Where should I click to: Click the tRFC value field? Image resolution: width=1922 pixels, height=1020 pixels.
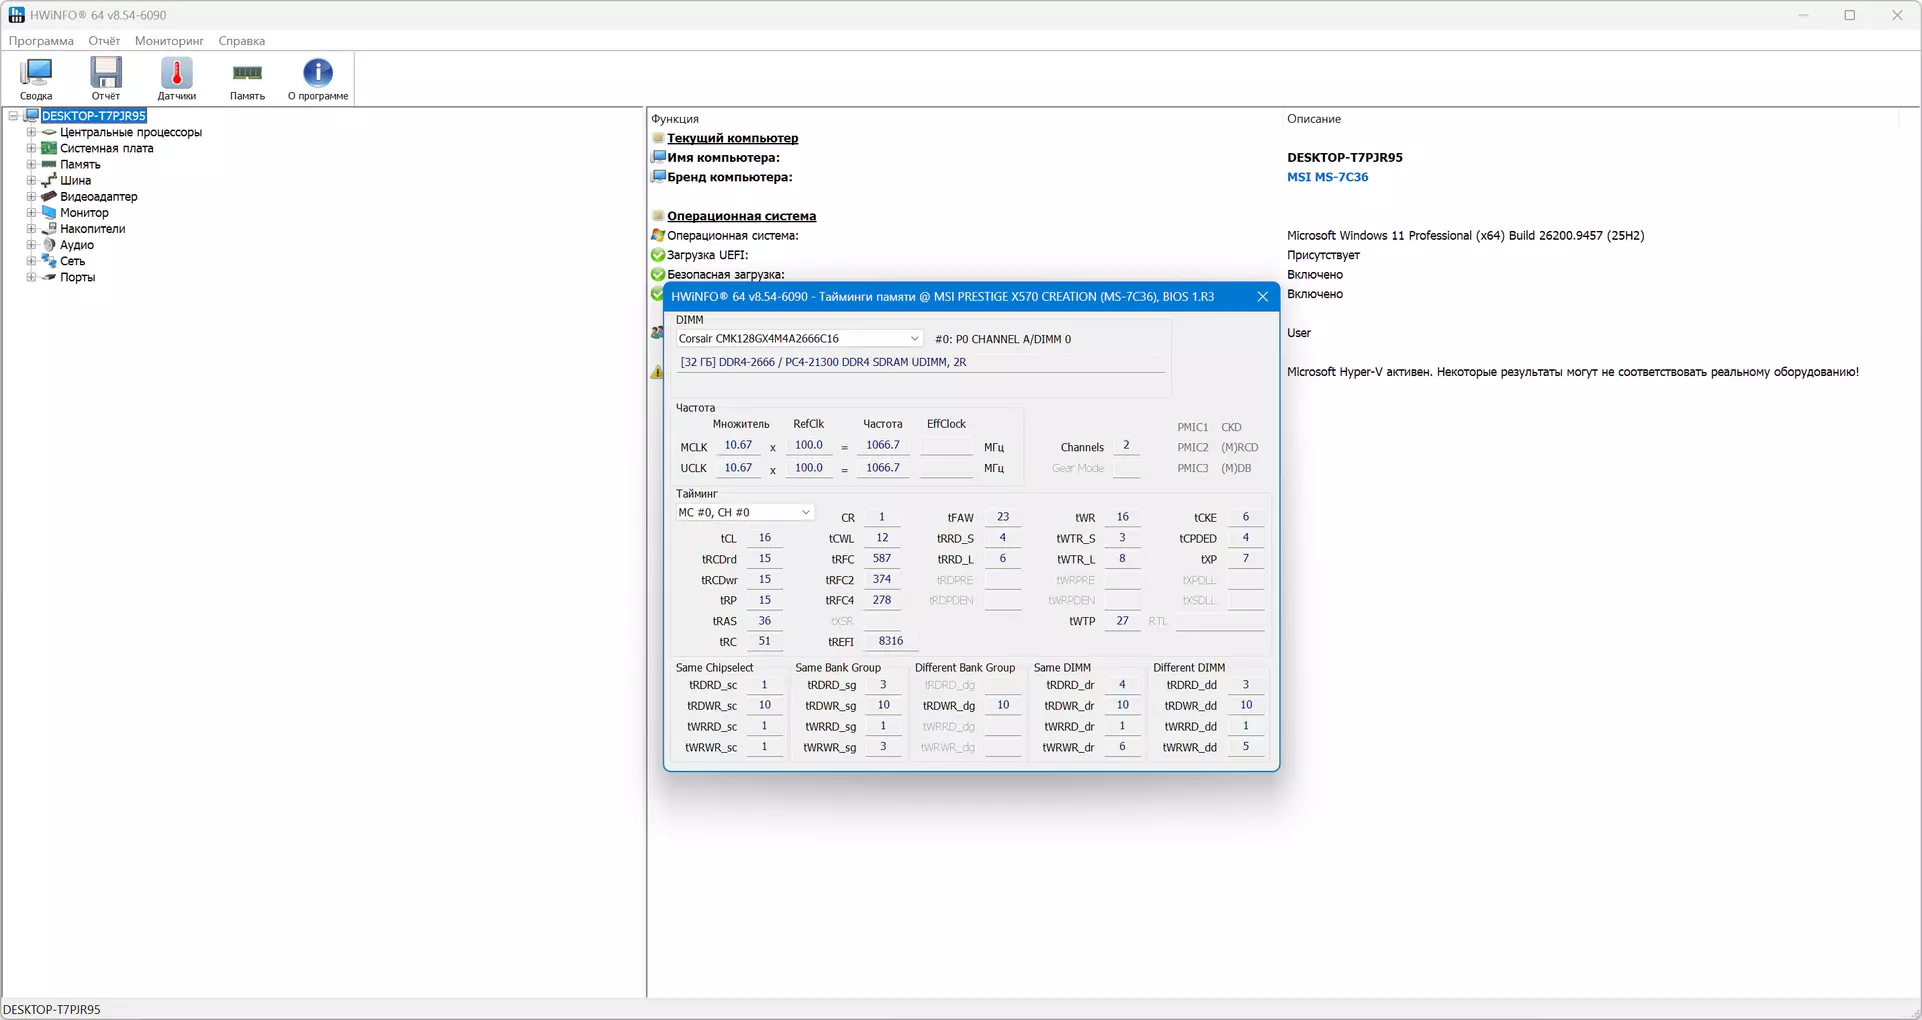882,559
